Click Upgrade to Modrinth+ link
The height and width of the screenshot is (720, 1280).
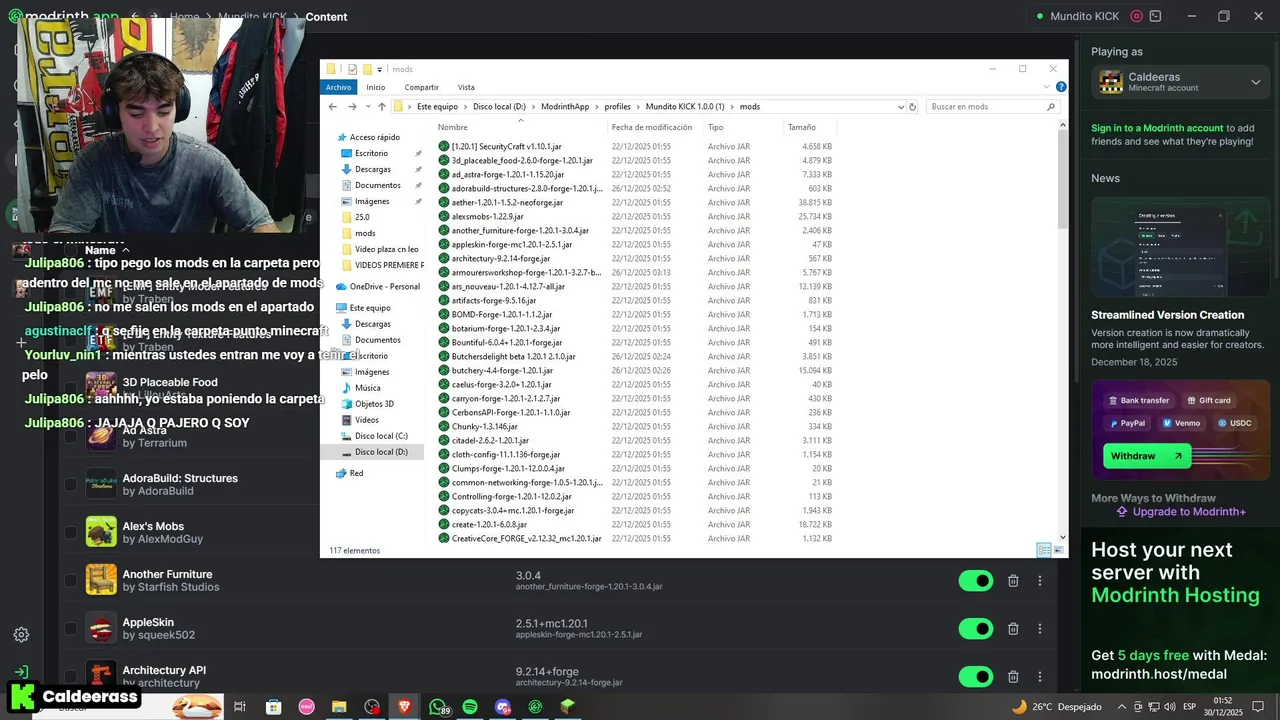1180,512
